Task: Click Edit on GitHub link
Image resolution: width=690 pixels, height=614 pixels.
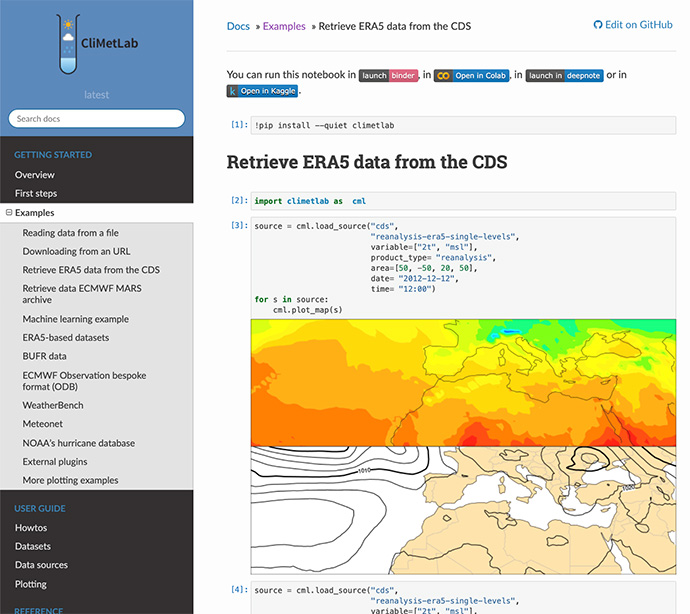Action: coord(633,25)
